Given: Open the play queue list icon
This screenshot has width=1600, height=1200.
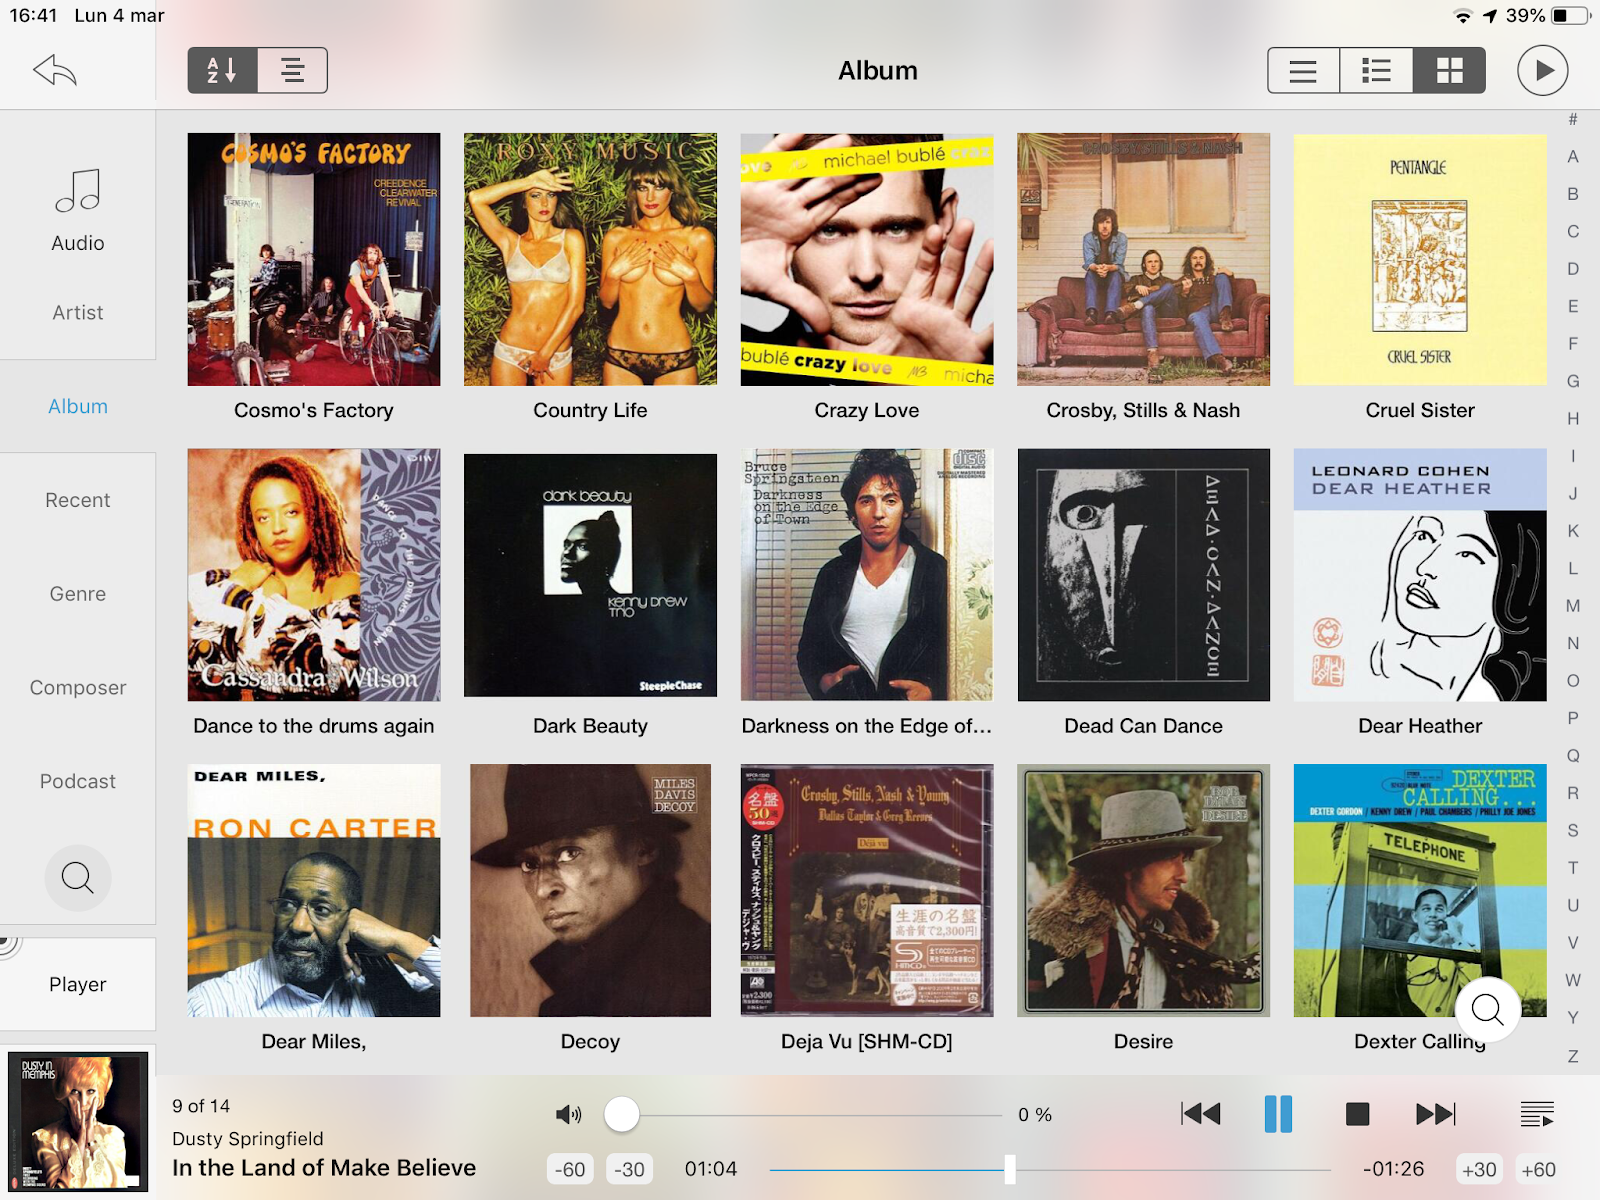Looking at the screenshot, I should point(1537,1114).
